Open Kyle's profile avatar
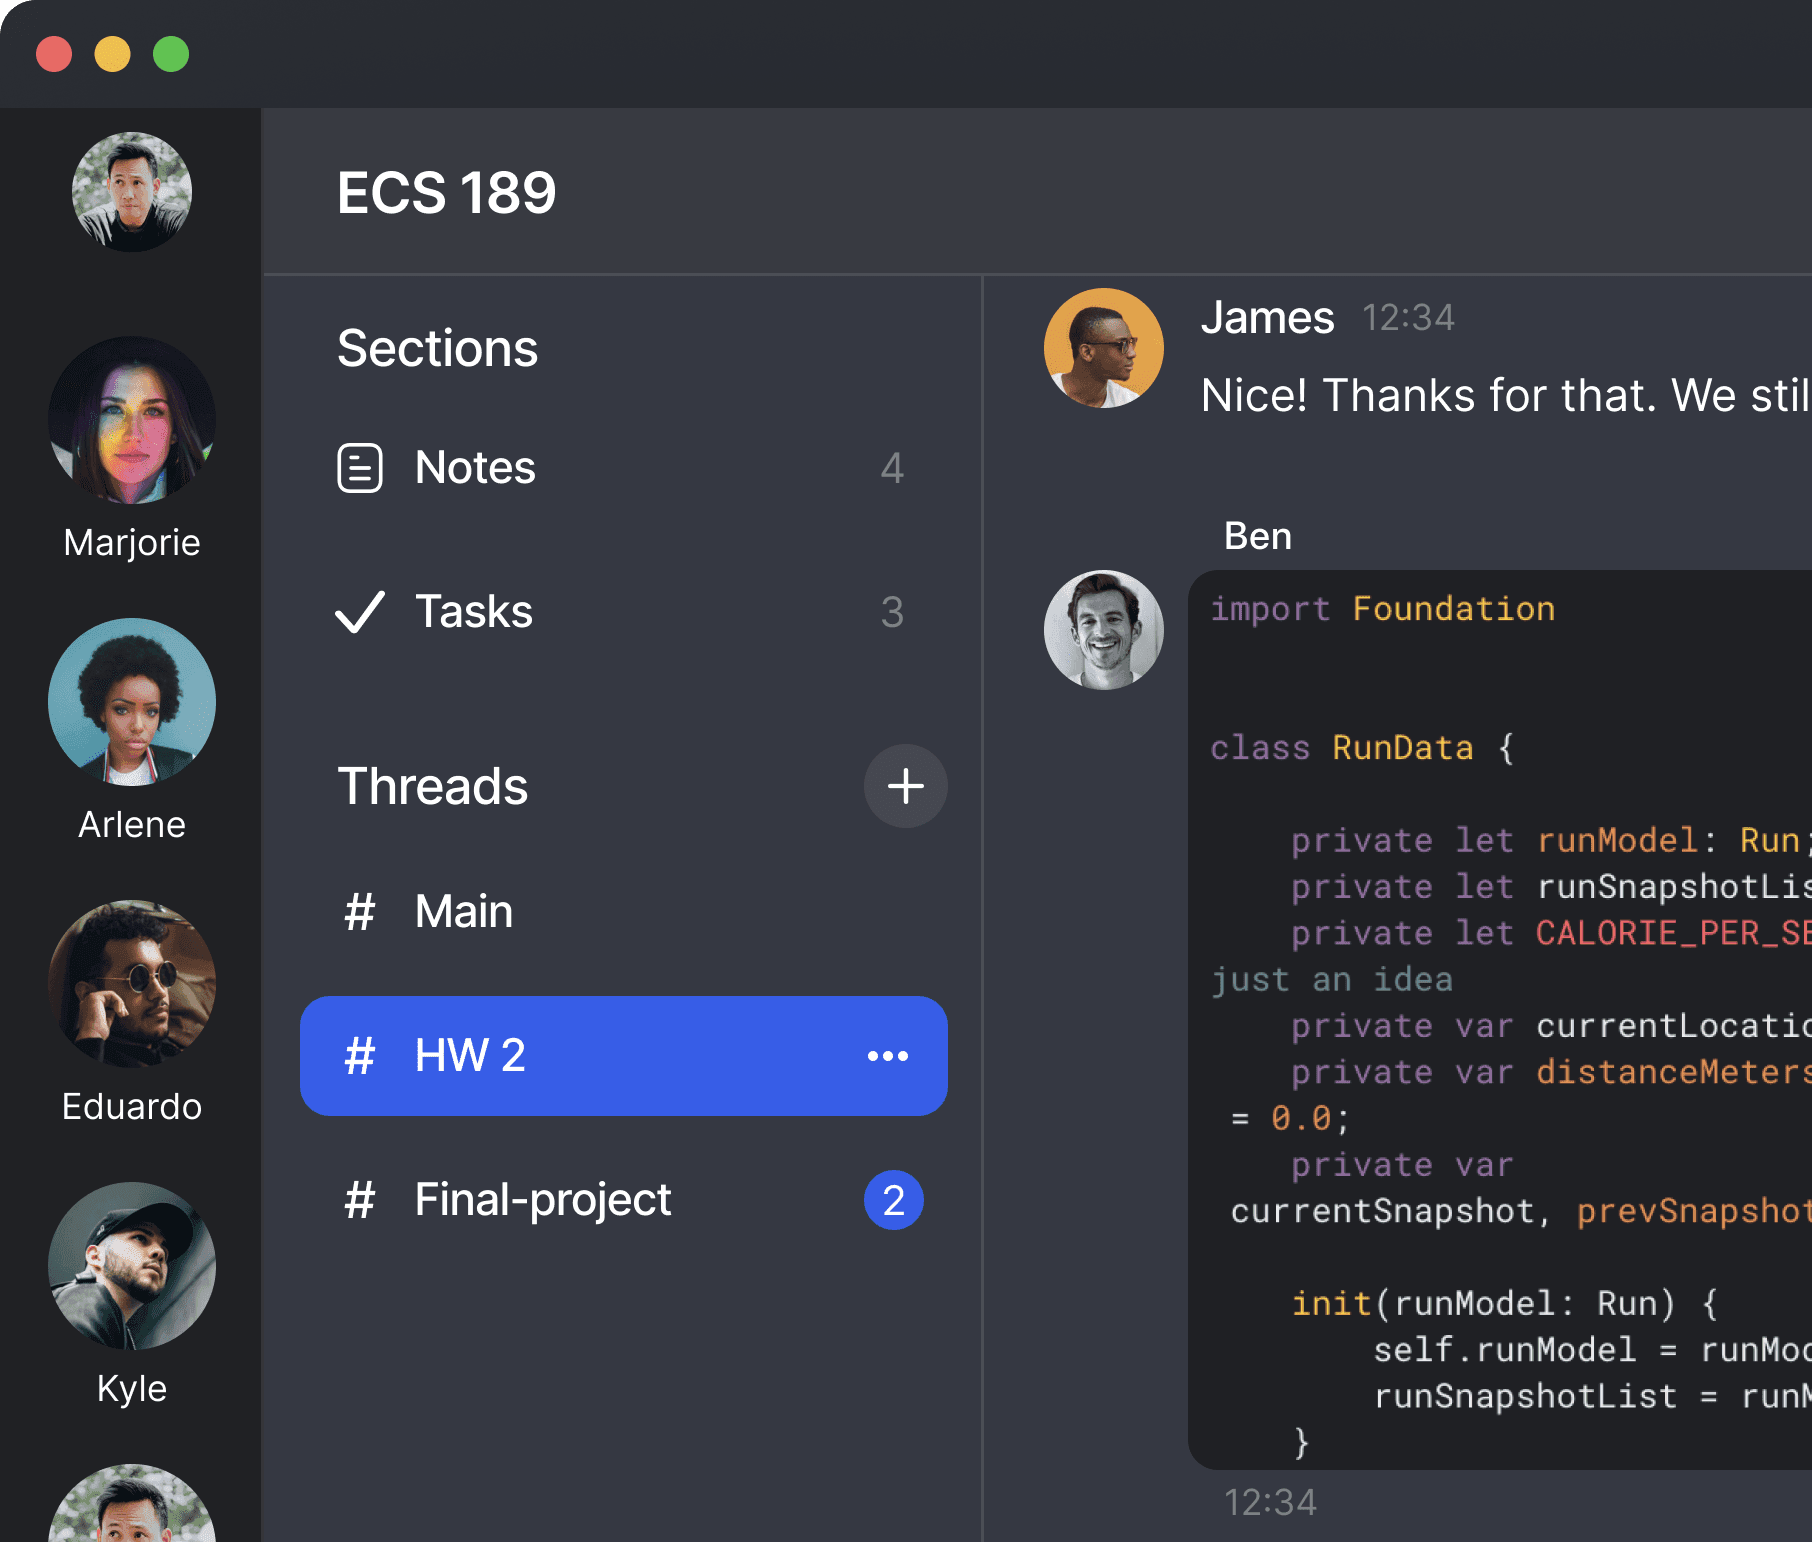 [132, 1266]
